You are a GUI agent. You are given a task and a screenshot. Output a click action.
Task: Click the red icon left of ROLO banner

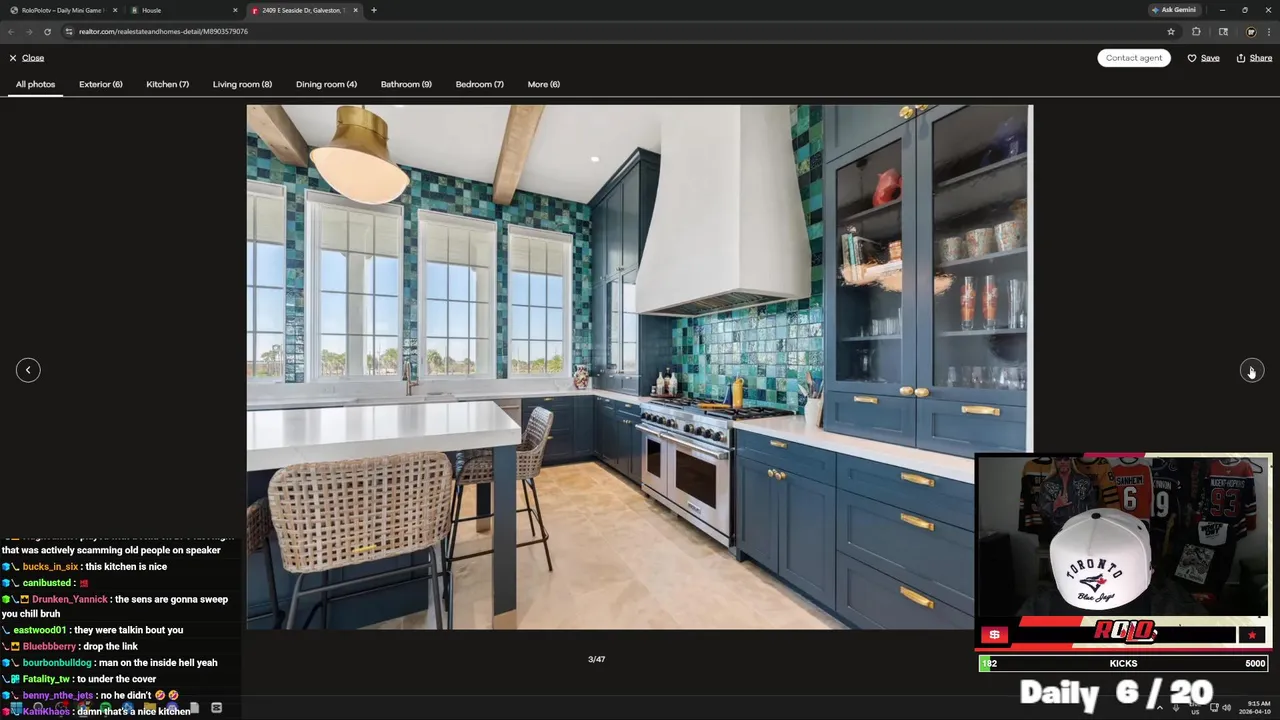click(994, 634)
